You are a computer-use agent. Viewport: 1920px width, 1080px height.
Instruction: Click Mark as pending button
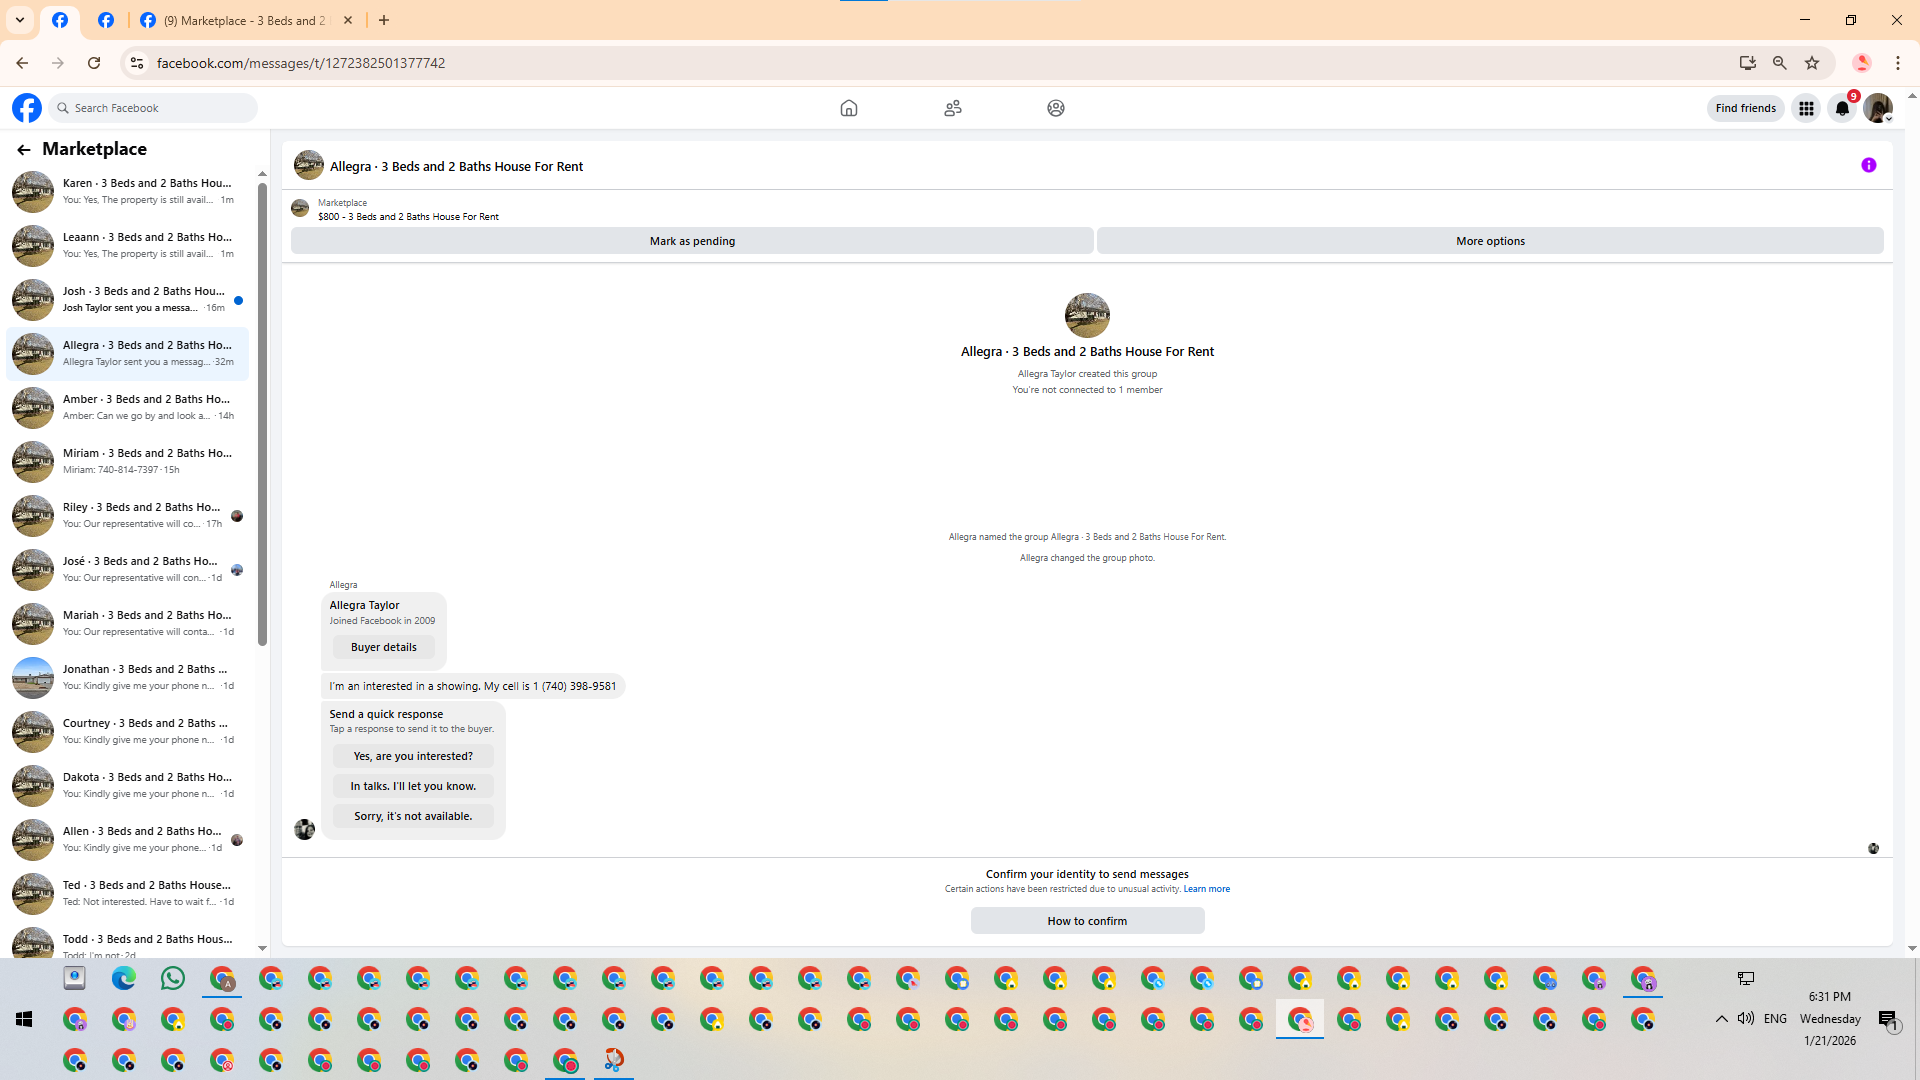[692, 241]
